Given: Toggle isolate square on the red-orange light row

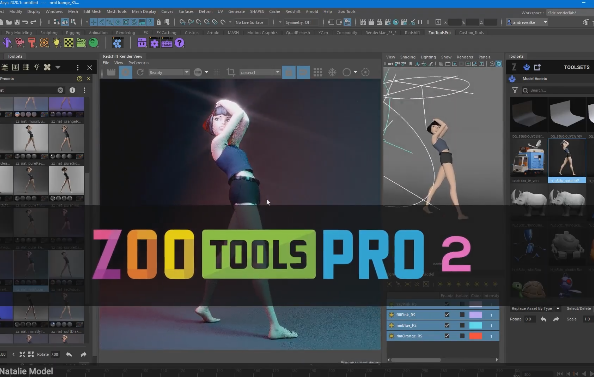Looking at the screenshot, I should 462,336.
